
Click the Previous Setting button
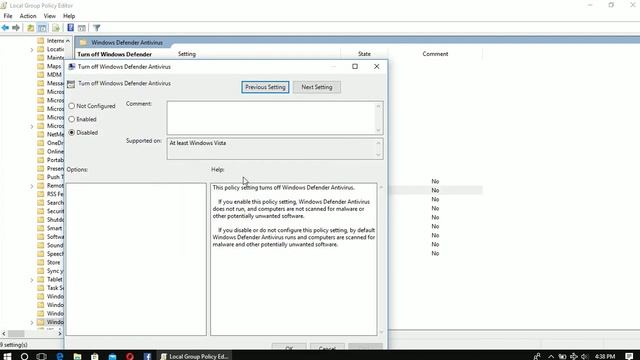point(265,87)
